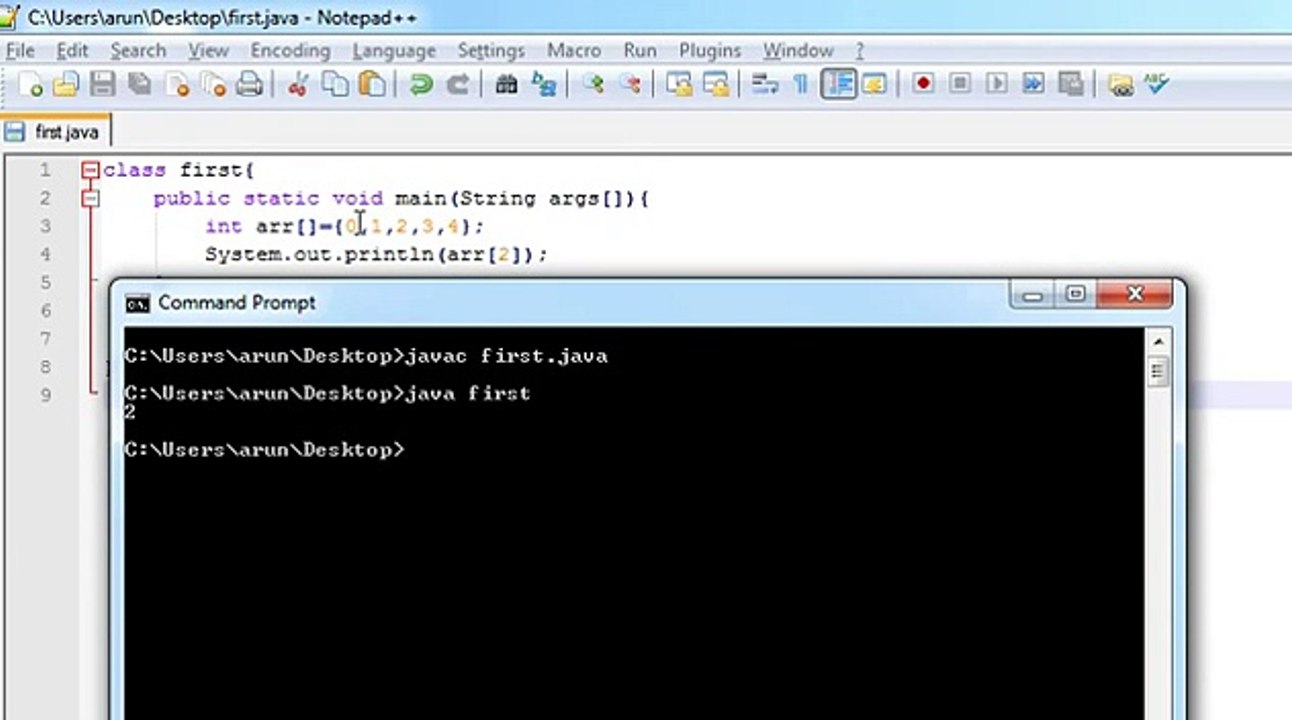Open the Encoding menu
1292x720 pixels.
coord(290,50)
